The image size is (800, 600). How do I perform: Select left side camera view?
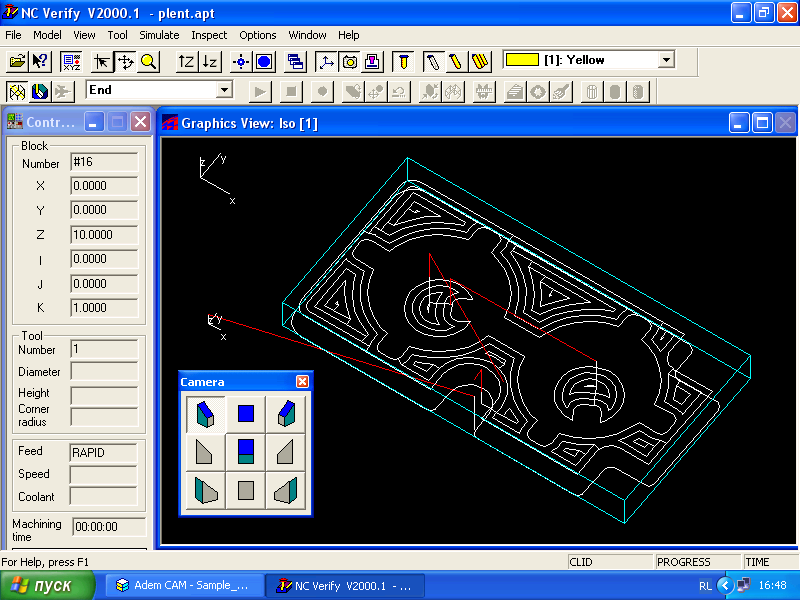click(206, 452)
